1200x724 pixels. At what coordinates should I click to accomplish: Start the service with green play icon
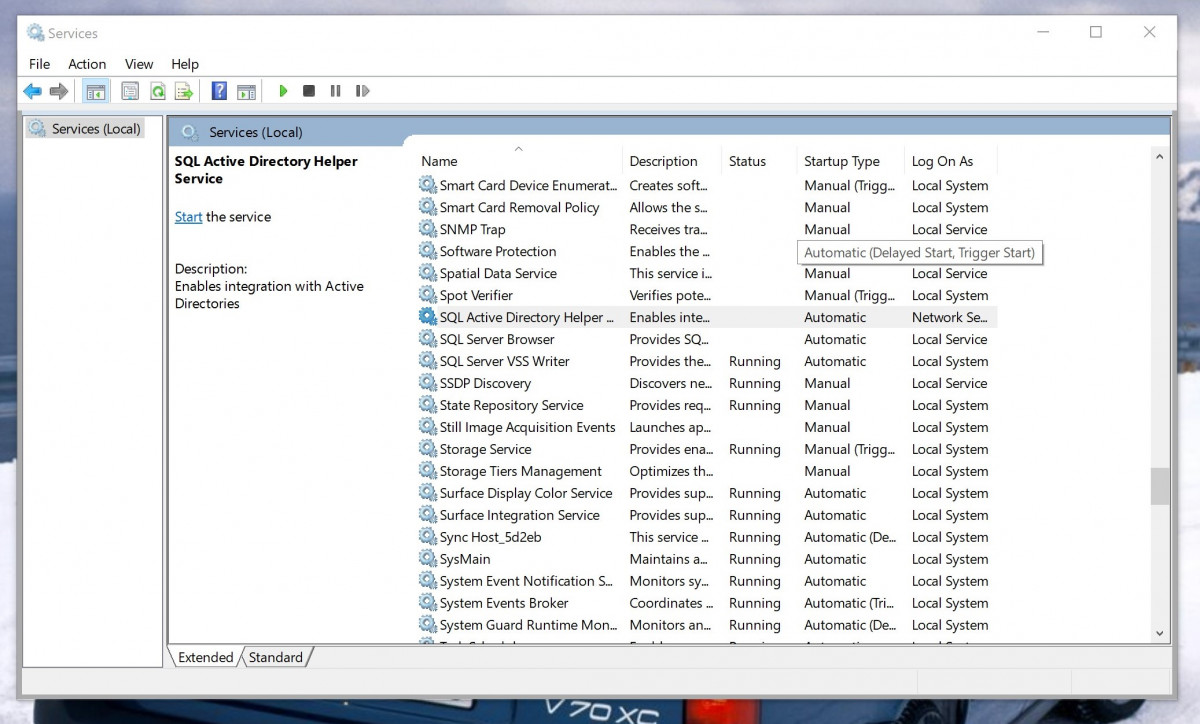pos(283,91)
